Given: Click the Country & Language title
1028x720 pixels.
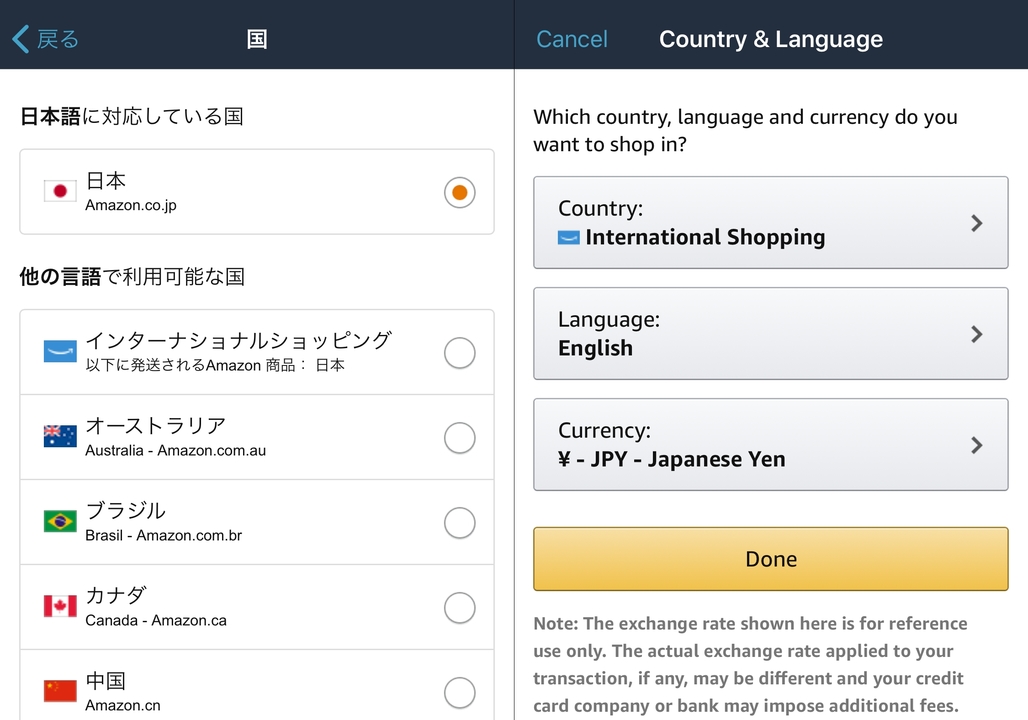Looking at the screenshot, I should coord(771,39).
